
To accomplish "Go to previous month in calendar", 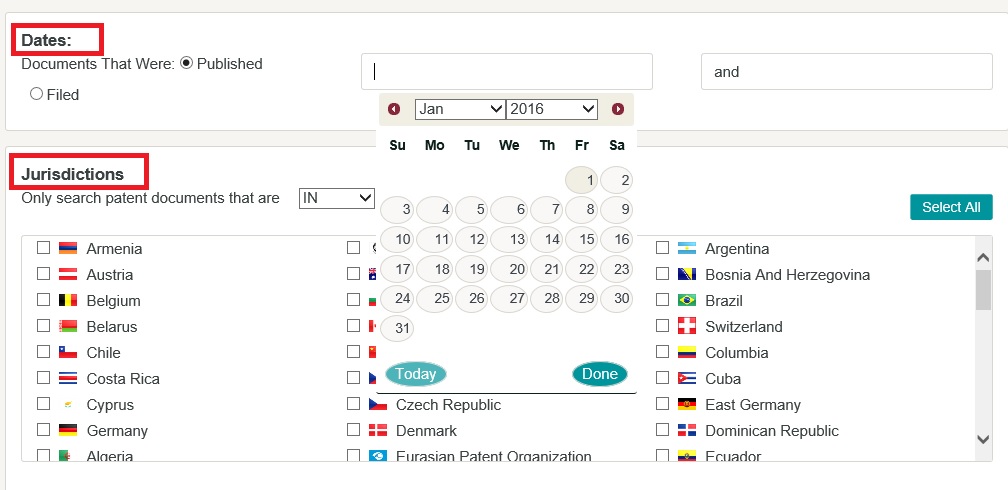I will (x=394, y=109).
